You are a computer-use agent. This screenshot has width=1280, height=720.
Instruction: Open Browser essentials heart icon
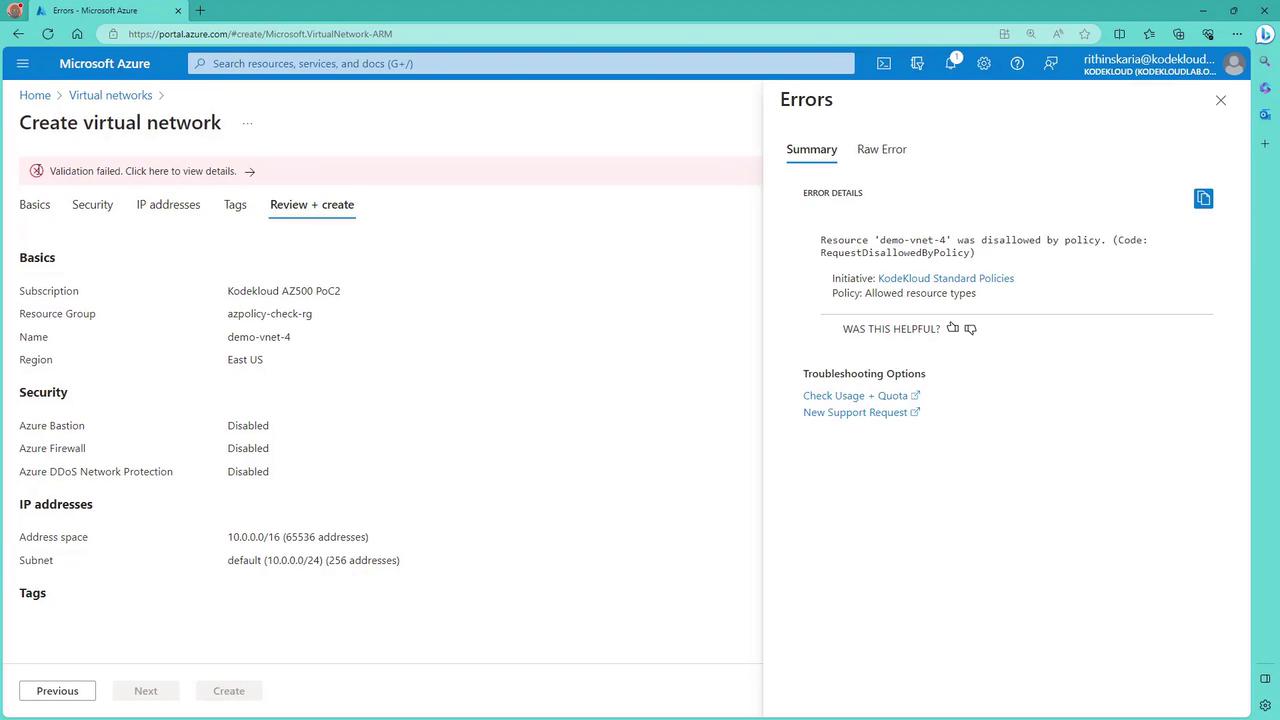pos(1207,34)
